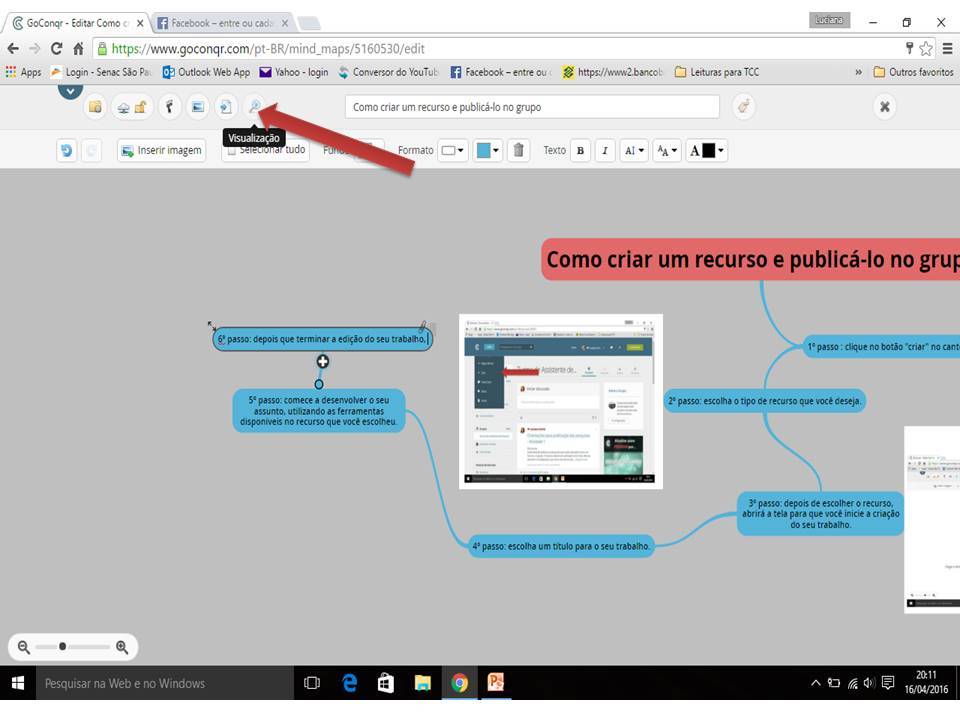
Task: Open the Chrome hamburger menu
Action: (x=948, y=48)
